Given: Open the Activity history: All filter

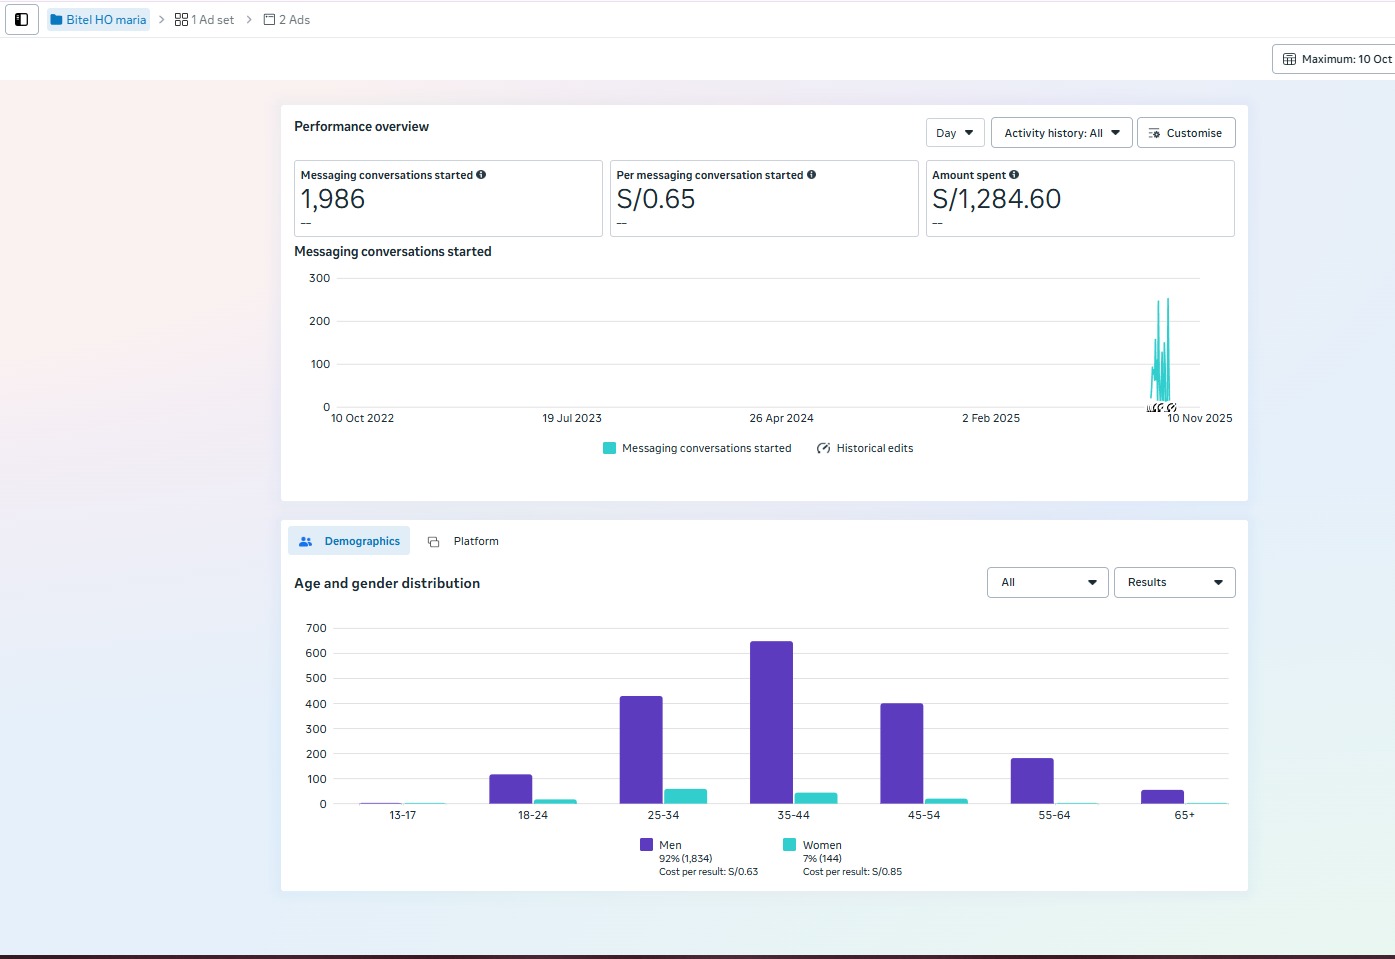Looking at the screenshot, I should click(1061, 132).
